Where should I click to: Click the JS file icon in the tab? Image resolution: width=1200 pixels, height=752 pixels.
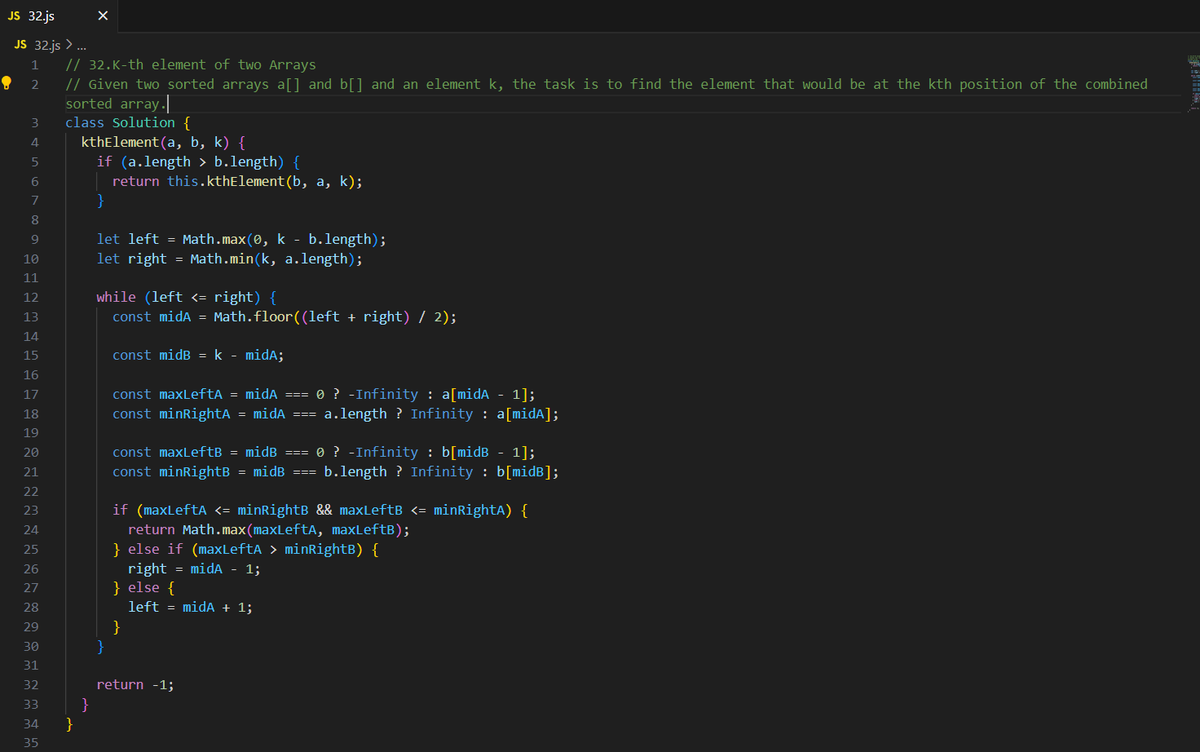[13, 16]
